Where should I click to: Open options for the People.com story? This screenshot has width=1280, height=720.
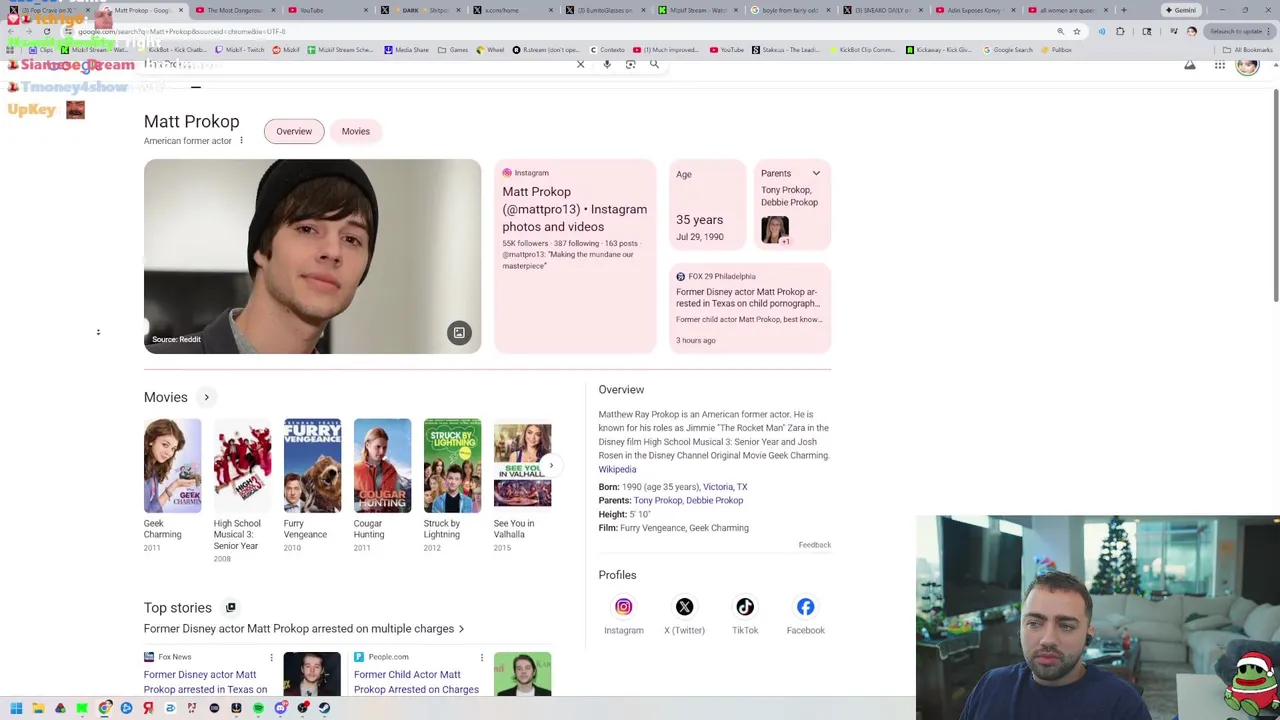click(x=481, y=657)
